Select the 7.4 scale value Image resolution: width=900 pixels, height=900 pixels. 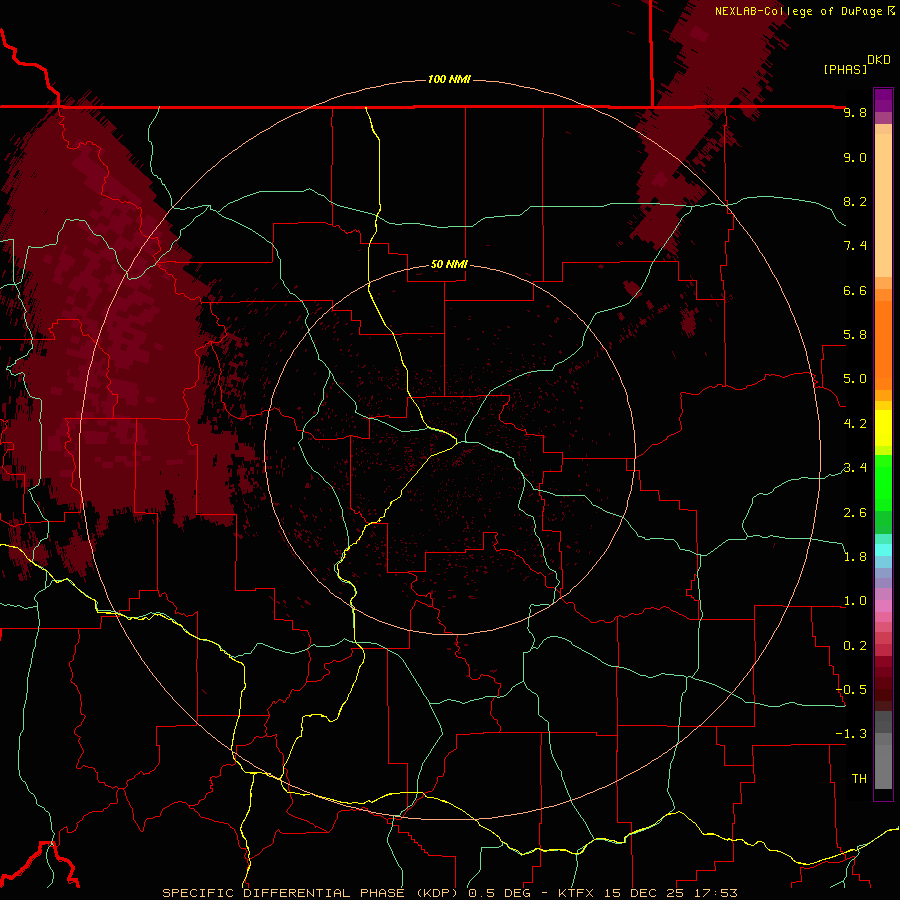[x=855, y=246]
